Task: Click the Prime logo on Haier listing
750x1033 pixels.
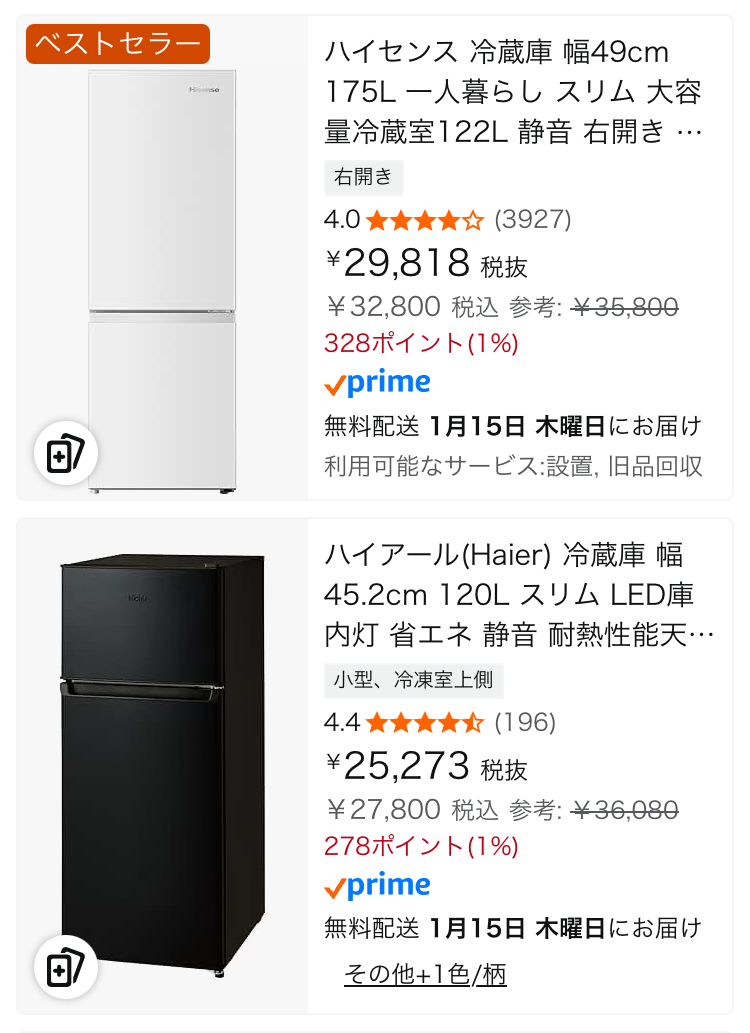Action: tap(378, 886)
